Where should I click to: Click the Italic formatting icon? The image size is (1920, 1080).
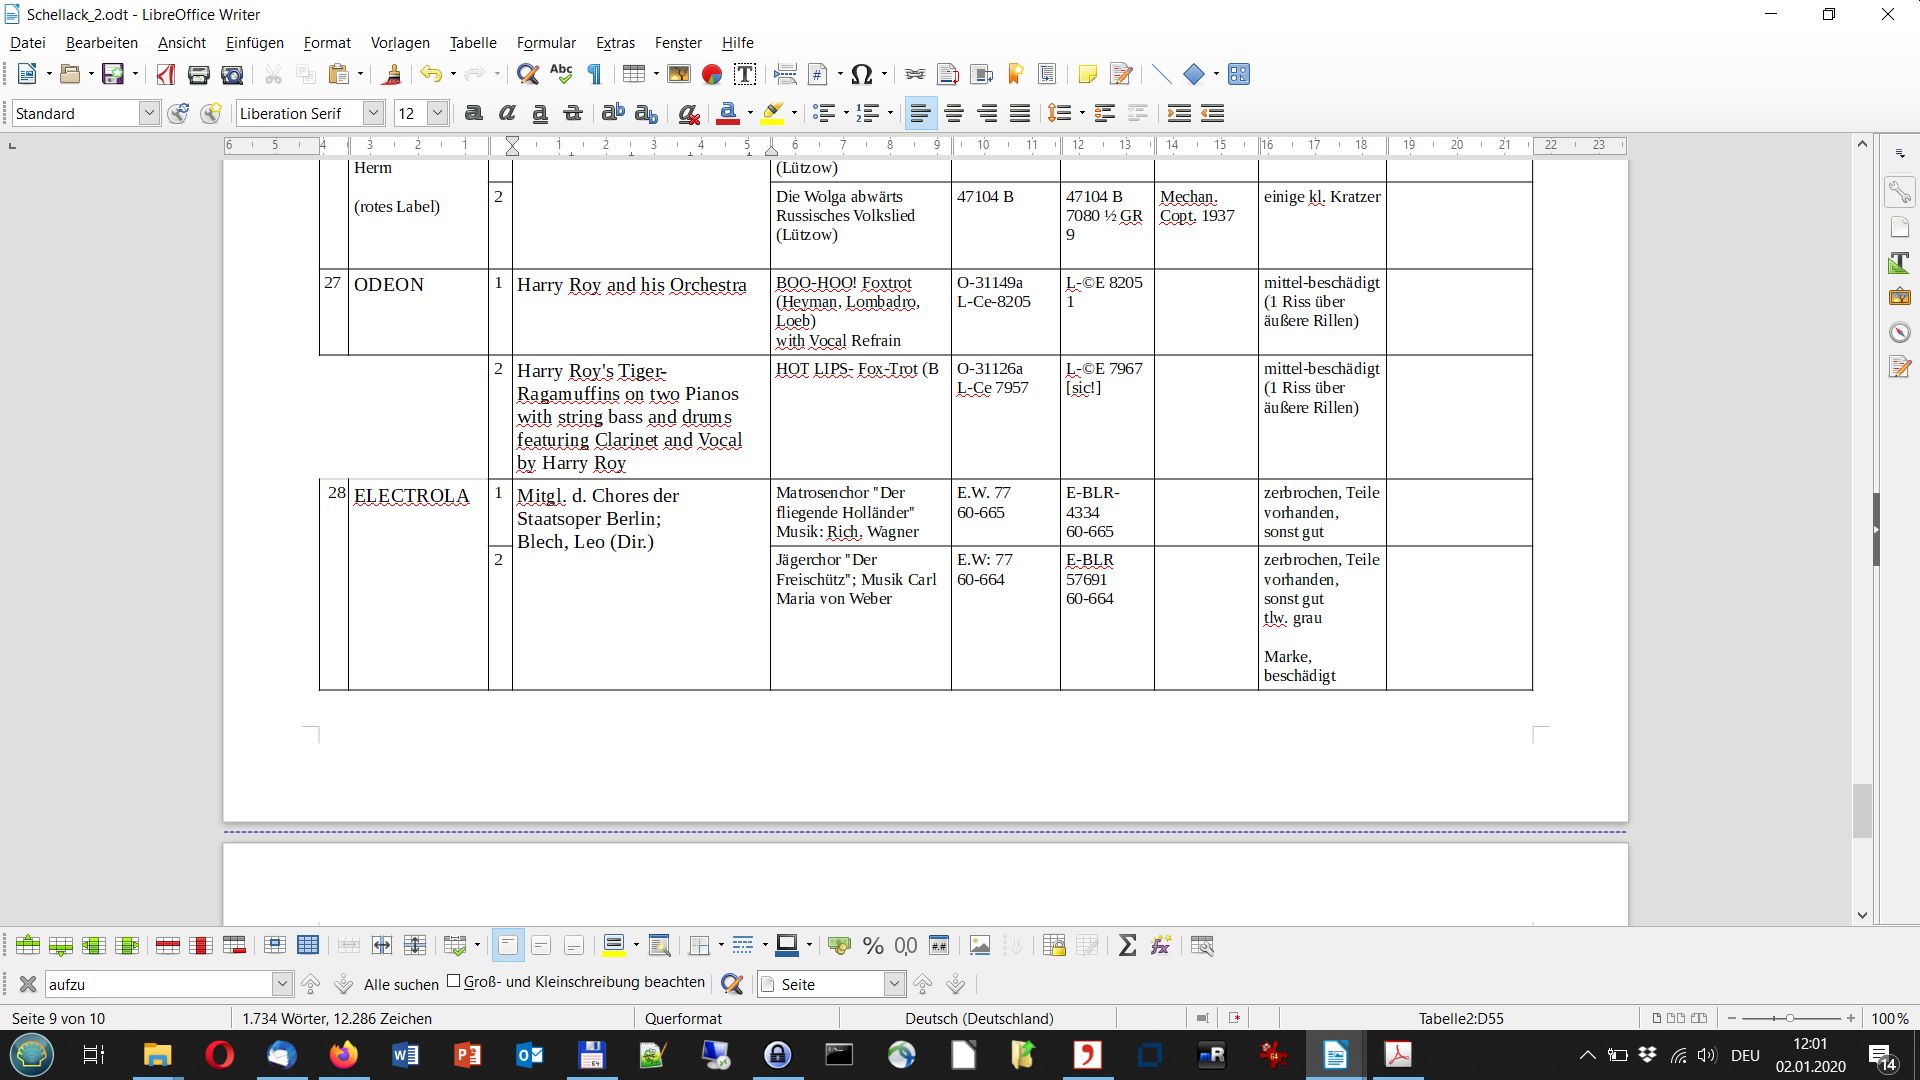tap(507, 113)
